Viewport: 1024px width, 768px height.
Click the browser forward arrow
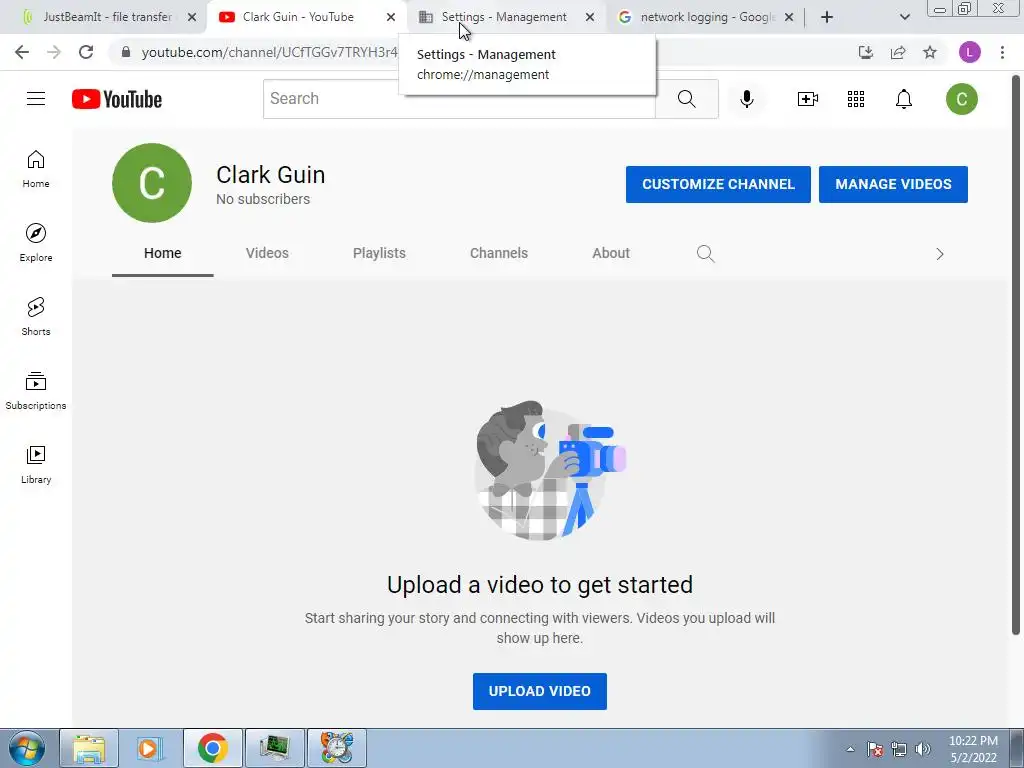54,52
